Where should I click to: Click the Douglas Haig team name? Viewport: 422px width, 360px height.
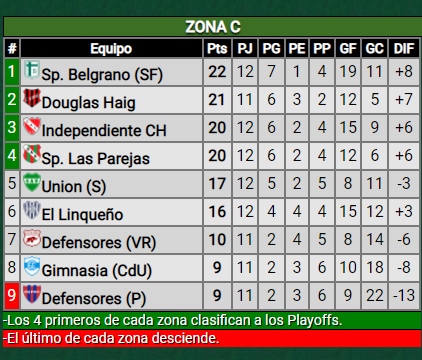[89, 102]
